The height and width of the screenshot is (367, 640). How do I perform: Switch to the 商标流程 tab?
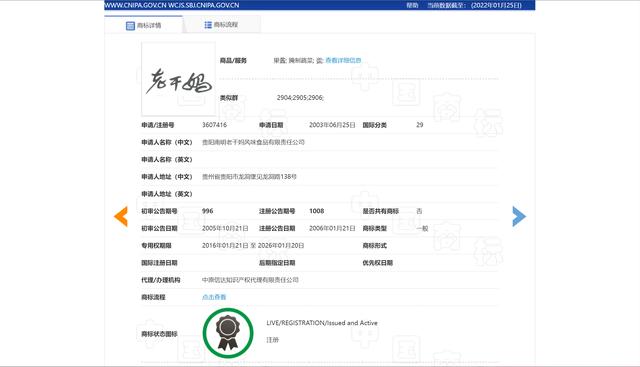click(x=221, y=25)
